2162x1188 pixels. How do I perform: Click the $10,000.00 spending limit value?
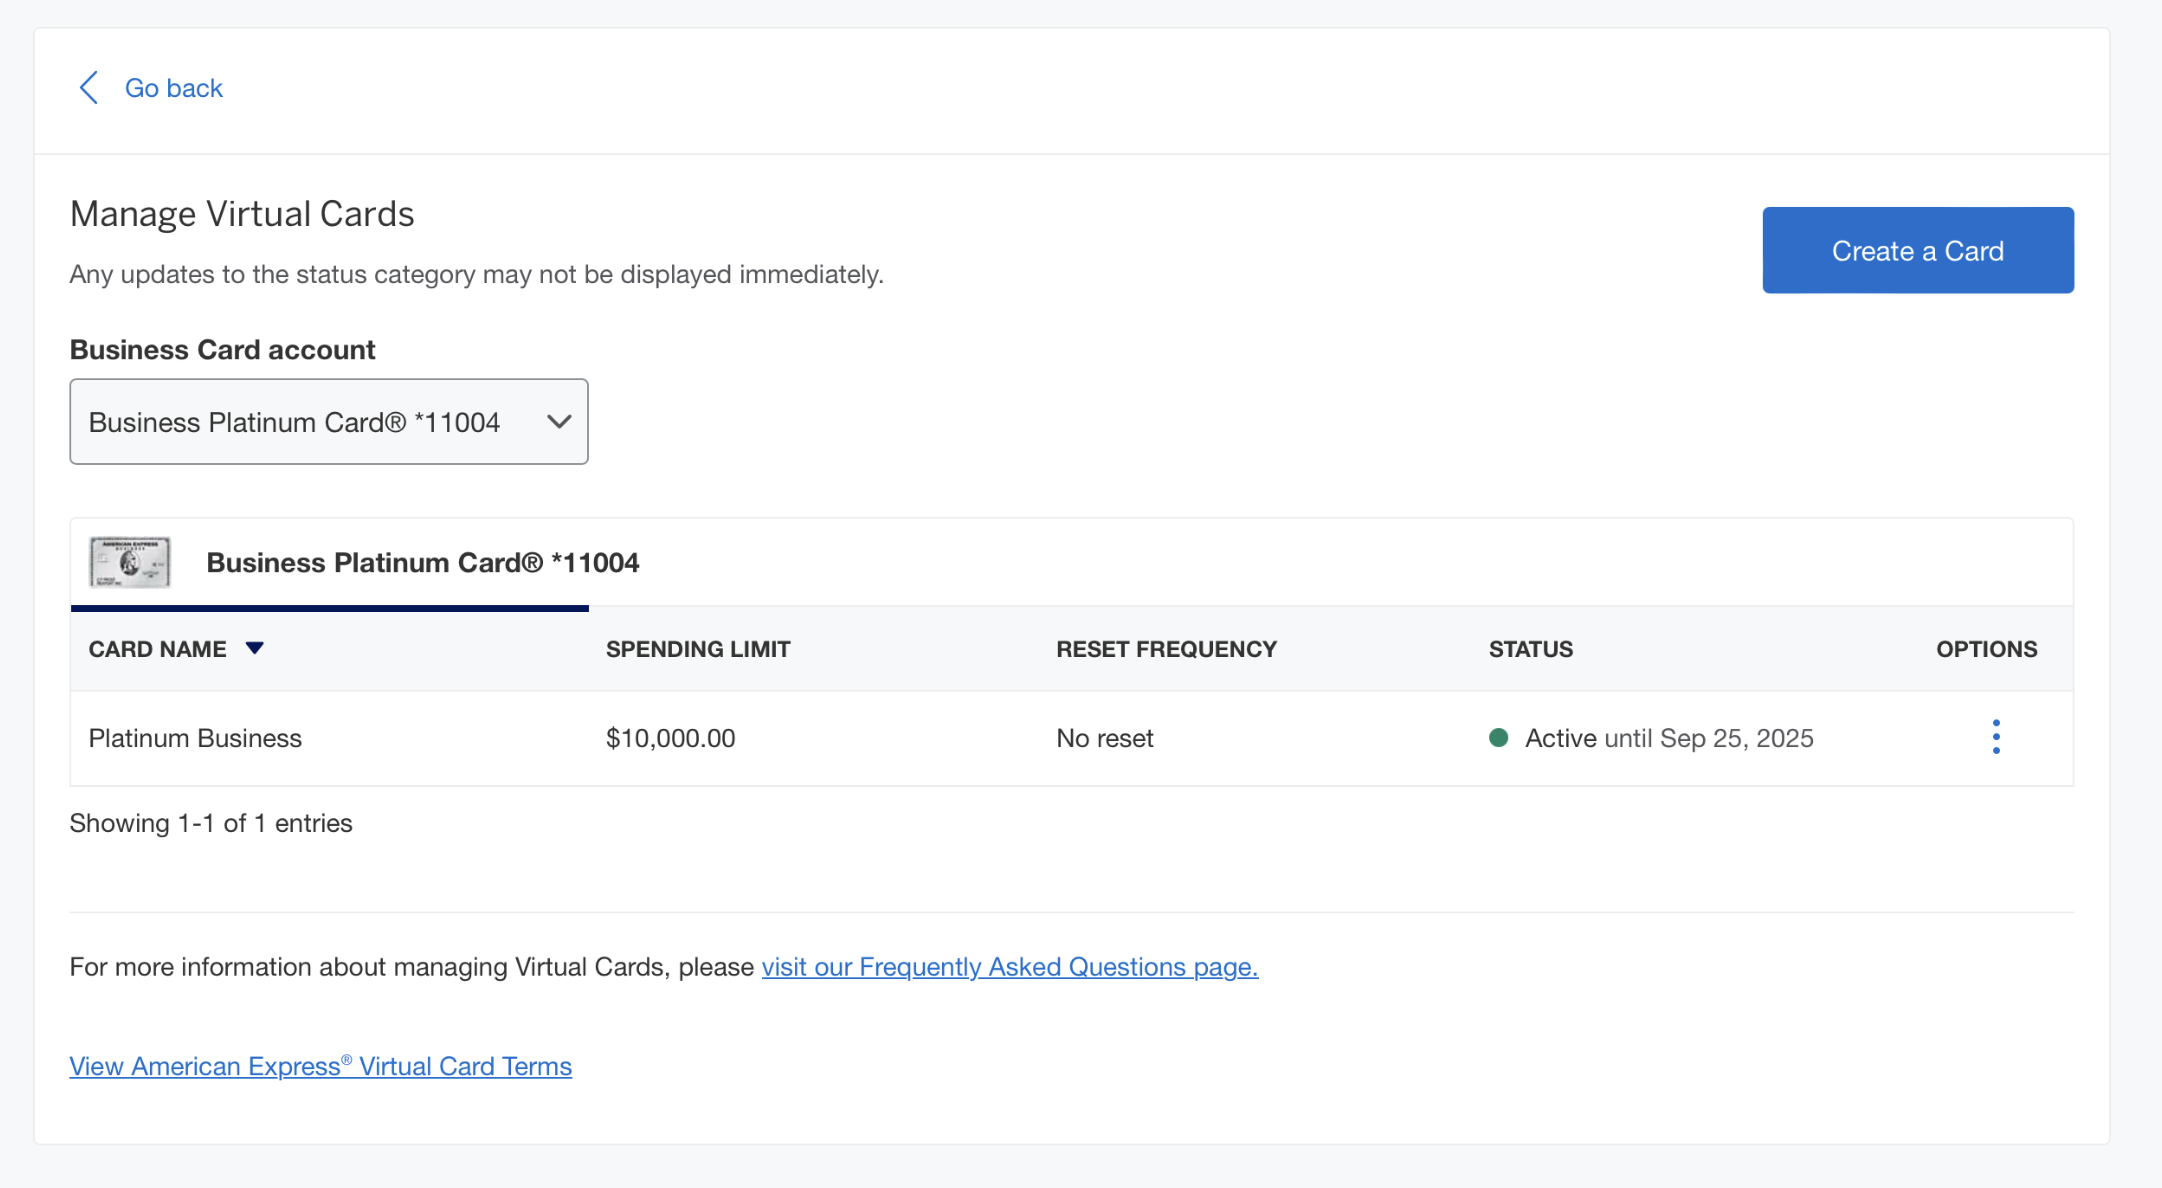tap(670, 738)
